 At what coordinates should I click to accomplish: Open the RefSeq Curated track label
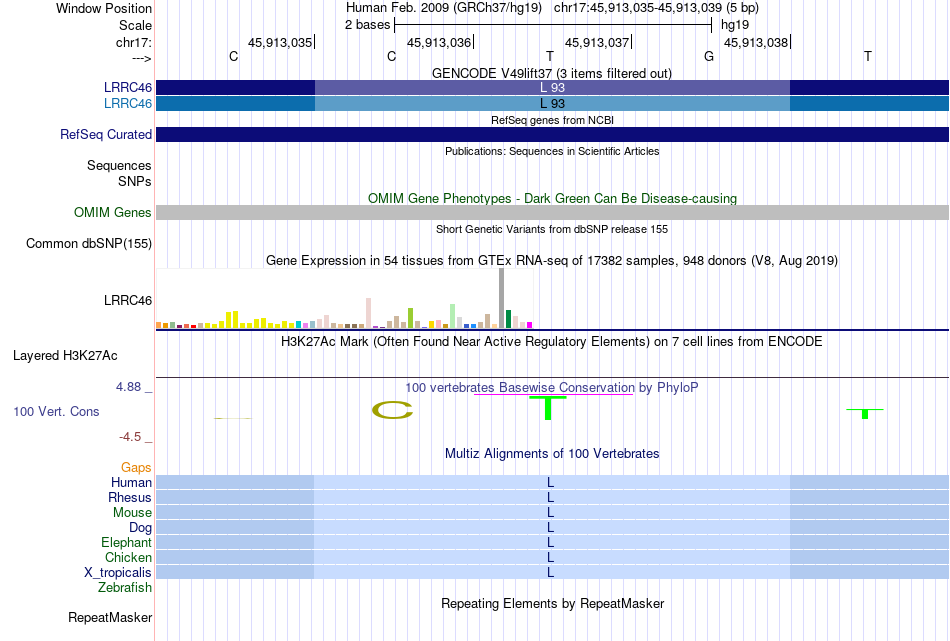pos(105,135)
